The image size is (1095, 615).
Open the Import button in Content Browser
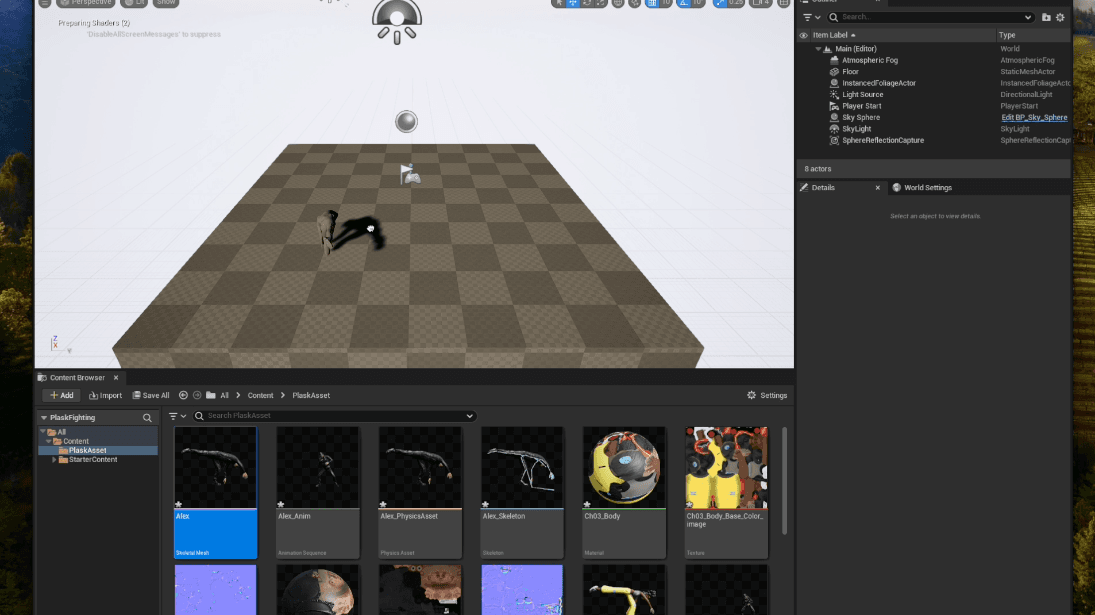click(105, 395)
